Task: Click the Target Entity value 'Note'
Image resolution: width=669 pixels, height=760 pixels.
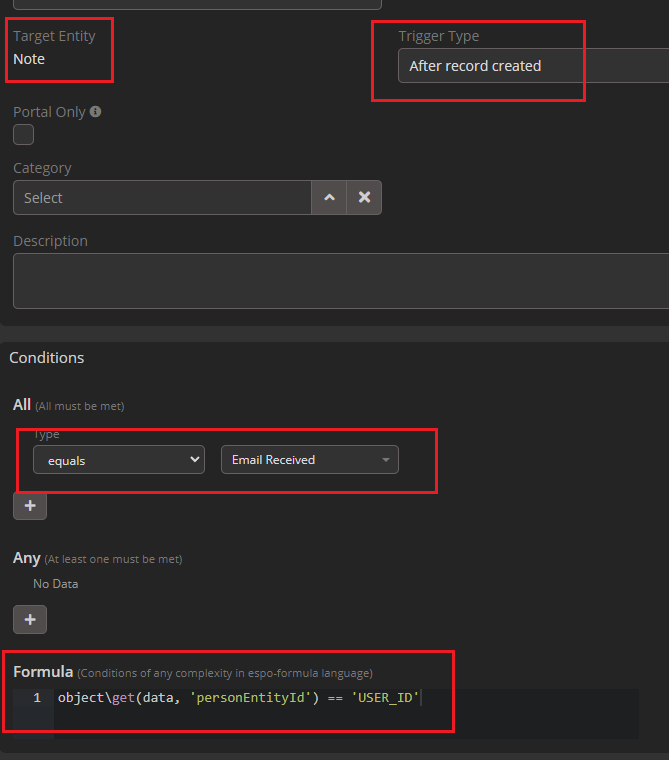Action: (x=29, y=59)
